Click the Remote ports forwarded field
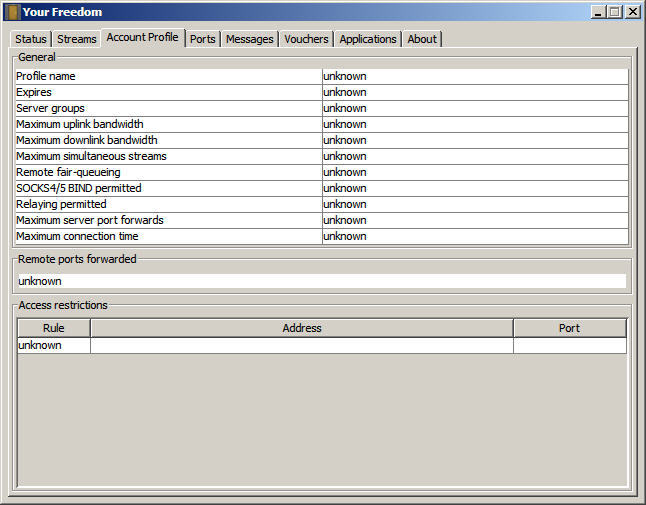 click(321, 281)
